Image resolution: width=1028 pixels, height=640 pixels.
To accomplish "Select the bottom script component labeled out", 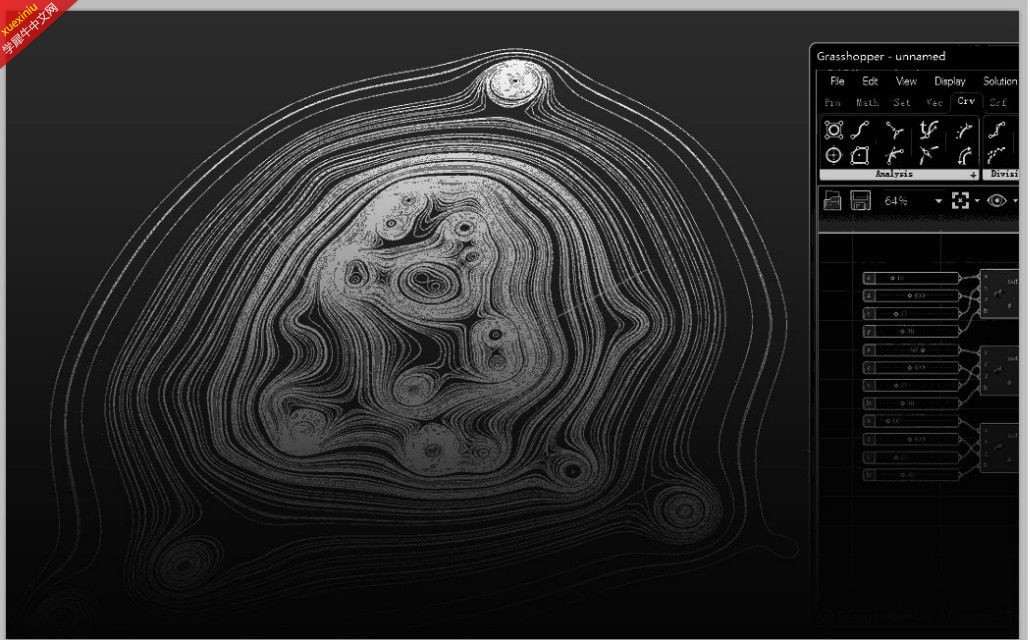I will pyautogui.click(x=999, y=447).
